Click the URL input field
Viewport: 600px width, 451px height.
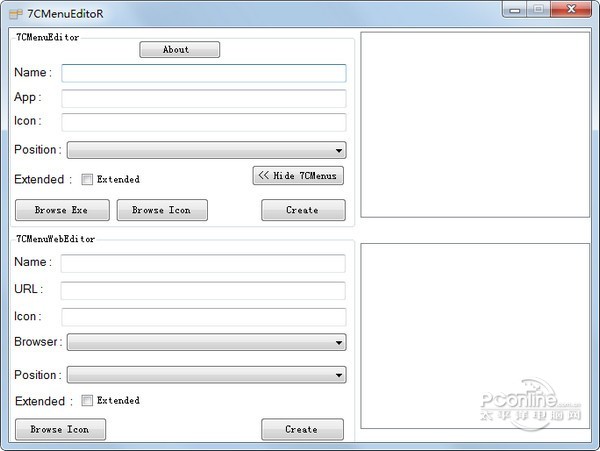tap(203, 290)
